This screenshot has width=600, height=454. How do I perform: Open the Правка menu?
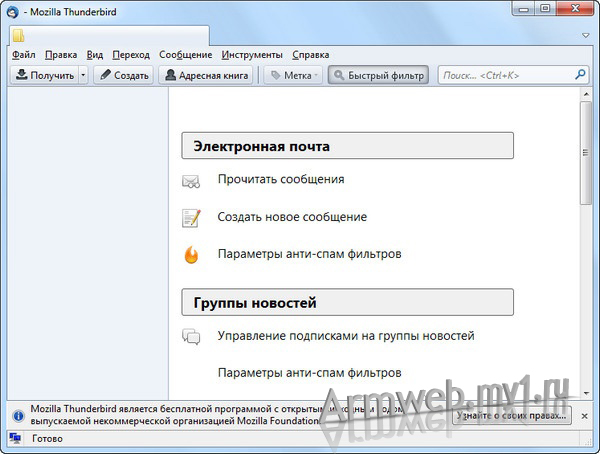coord(61,55)
